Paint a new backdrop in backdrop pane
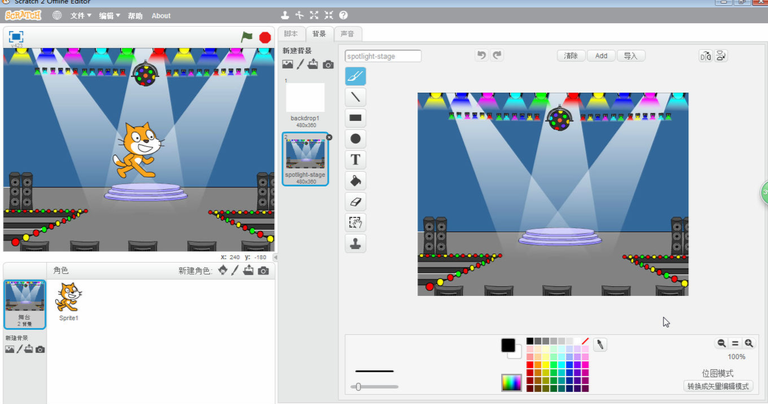Image resolution: width=768 pixels, height=404 pixels. pos(300,64)
